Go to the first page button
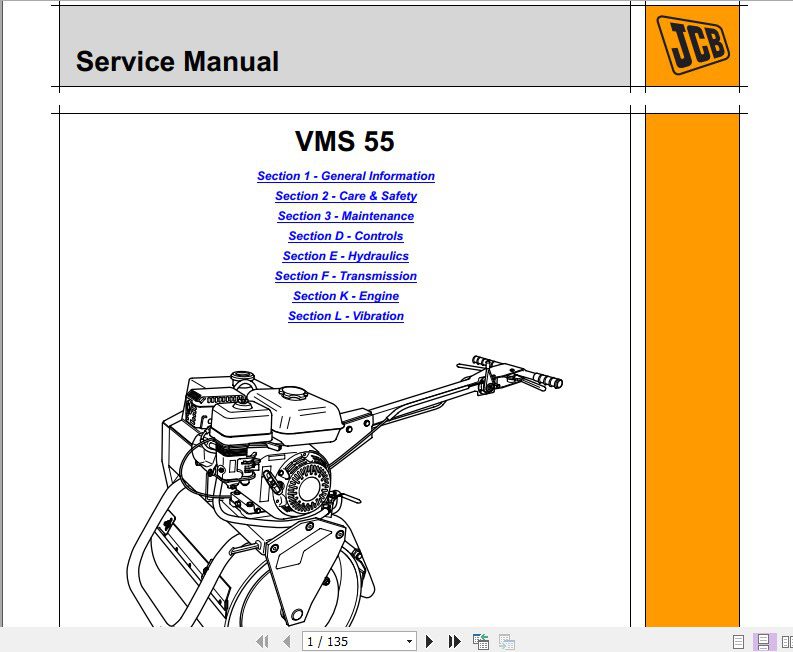This screenshot has width=793, height=652. (262, 641)
